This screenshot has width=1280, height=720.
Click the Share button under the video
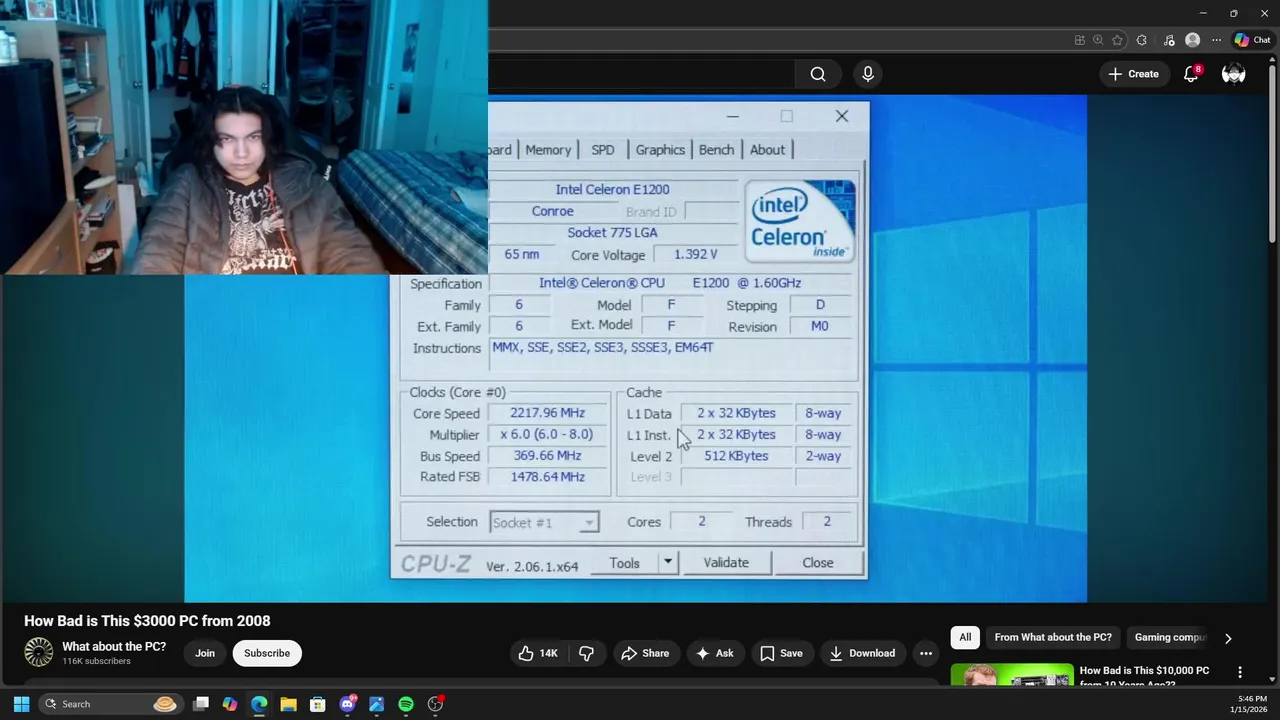coord(645,653)
